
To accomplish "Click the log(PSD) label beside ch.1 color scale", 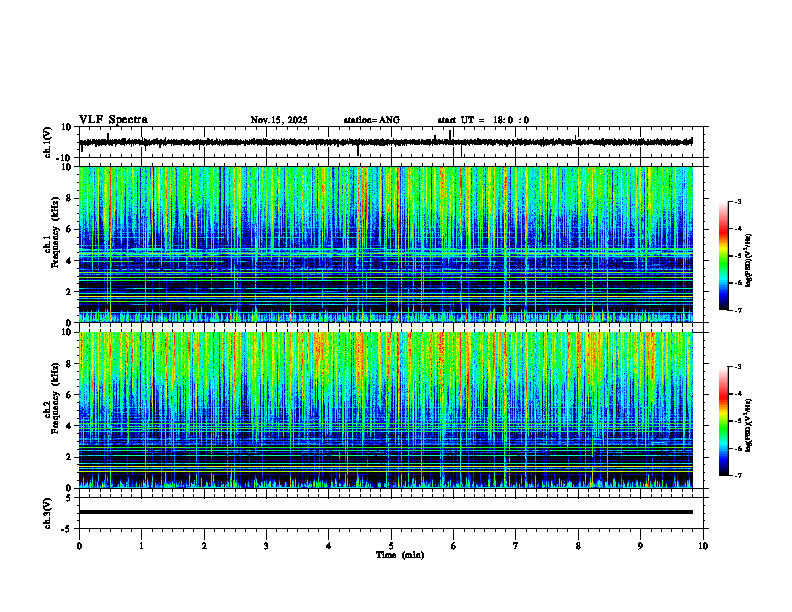I will [749, 260].
